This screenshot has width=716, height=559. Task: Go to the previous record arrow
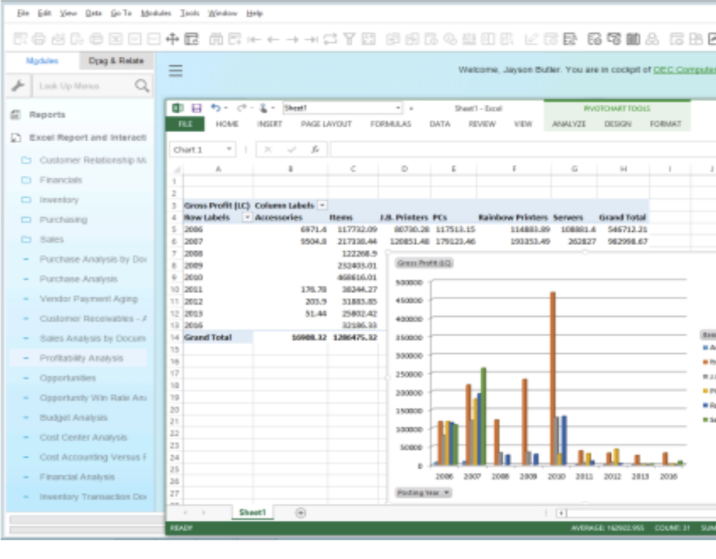[273, 40]
